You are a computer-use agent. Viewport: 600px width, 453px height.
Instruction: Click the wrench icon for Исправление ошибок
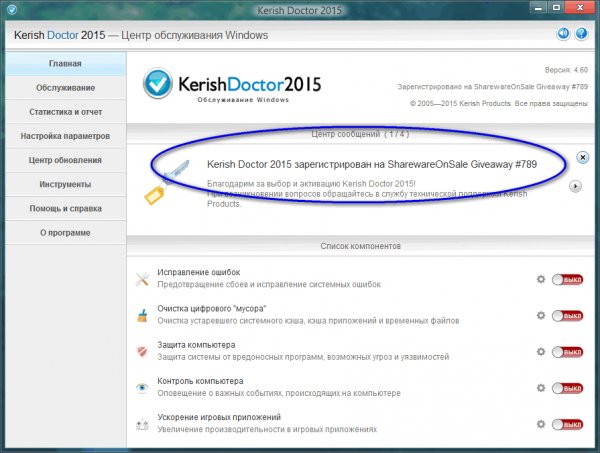point(142,279)
